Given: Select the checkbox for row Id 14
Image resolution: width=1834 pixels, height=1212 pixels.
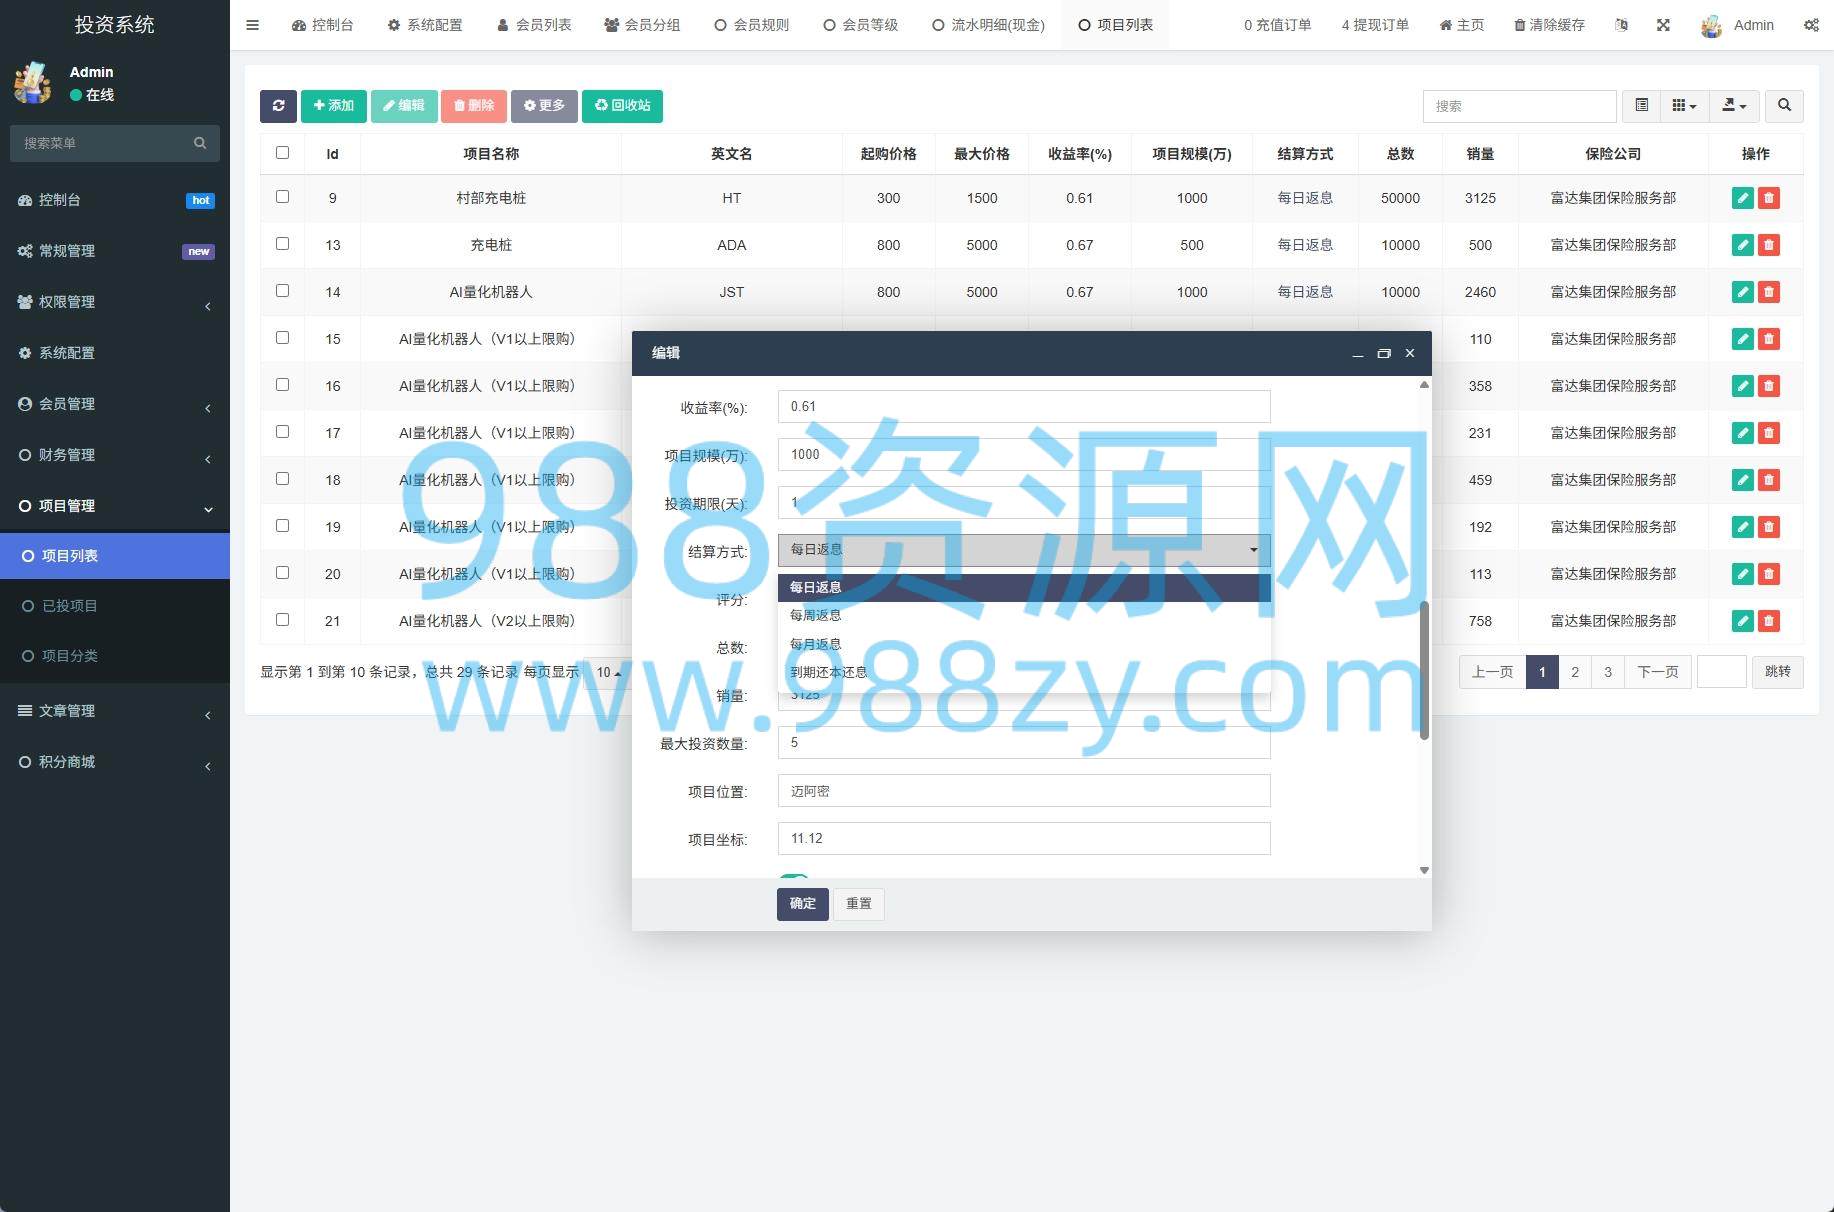Looking at the screenshot, I should (x=282, y=291).
